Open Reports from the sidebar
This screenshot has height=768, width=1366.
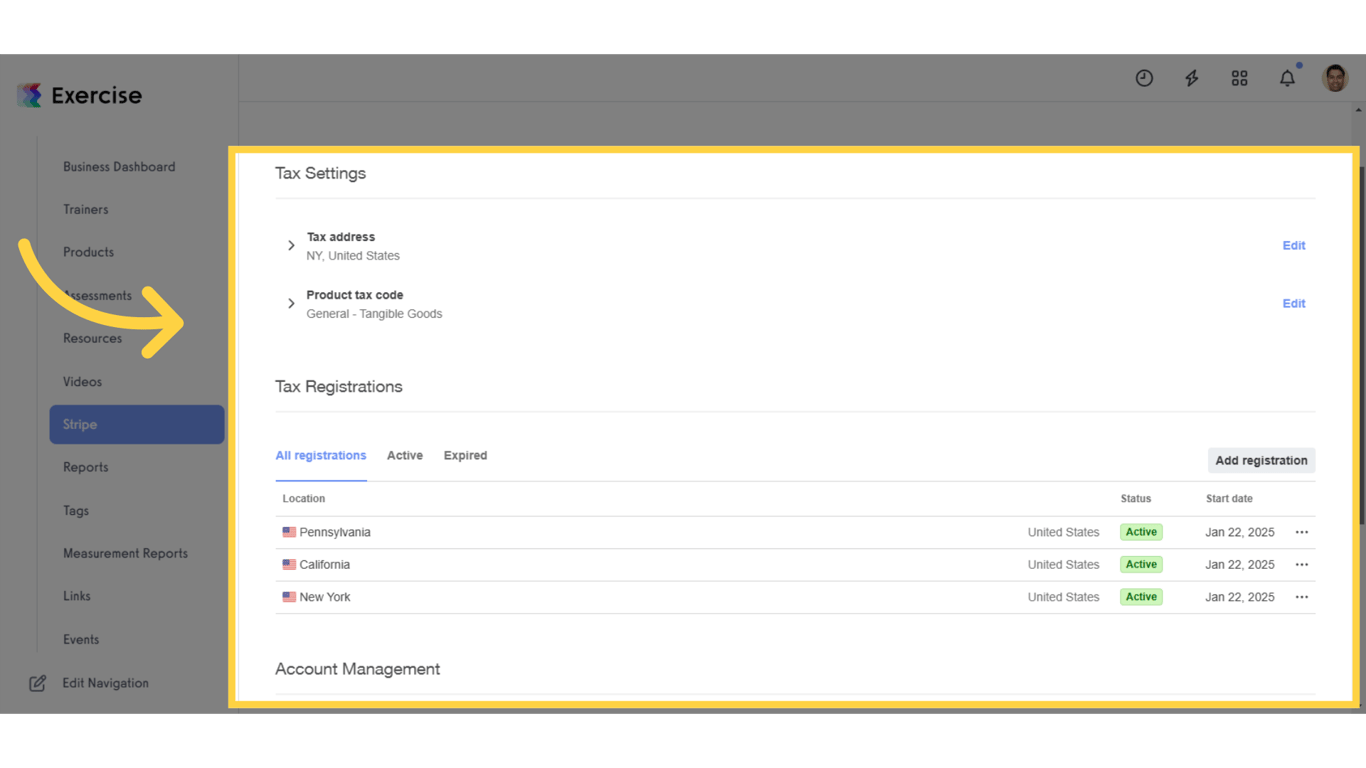click(x=85, y=467)
